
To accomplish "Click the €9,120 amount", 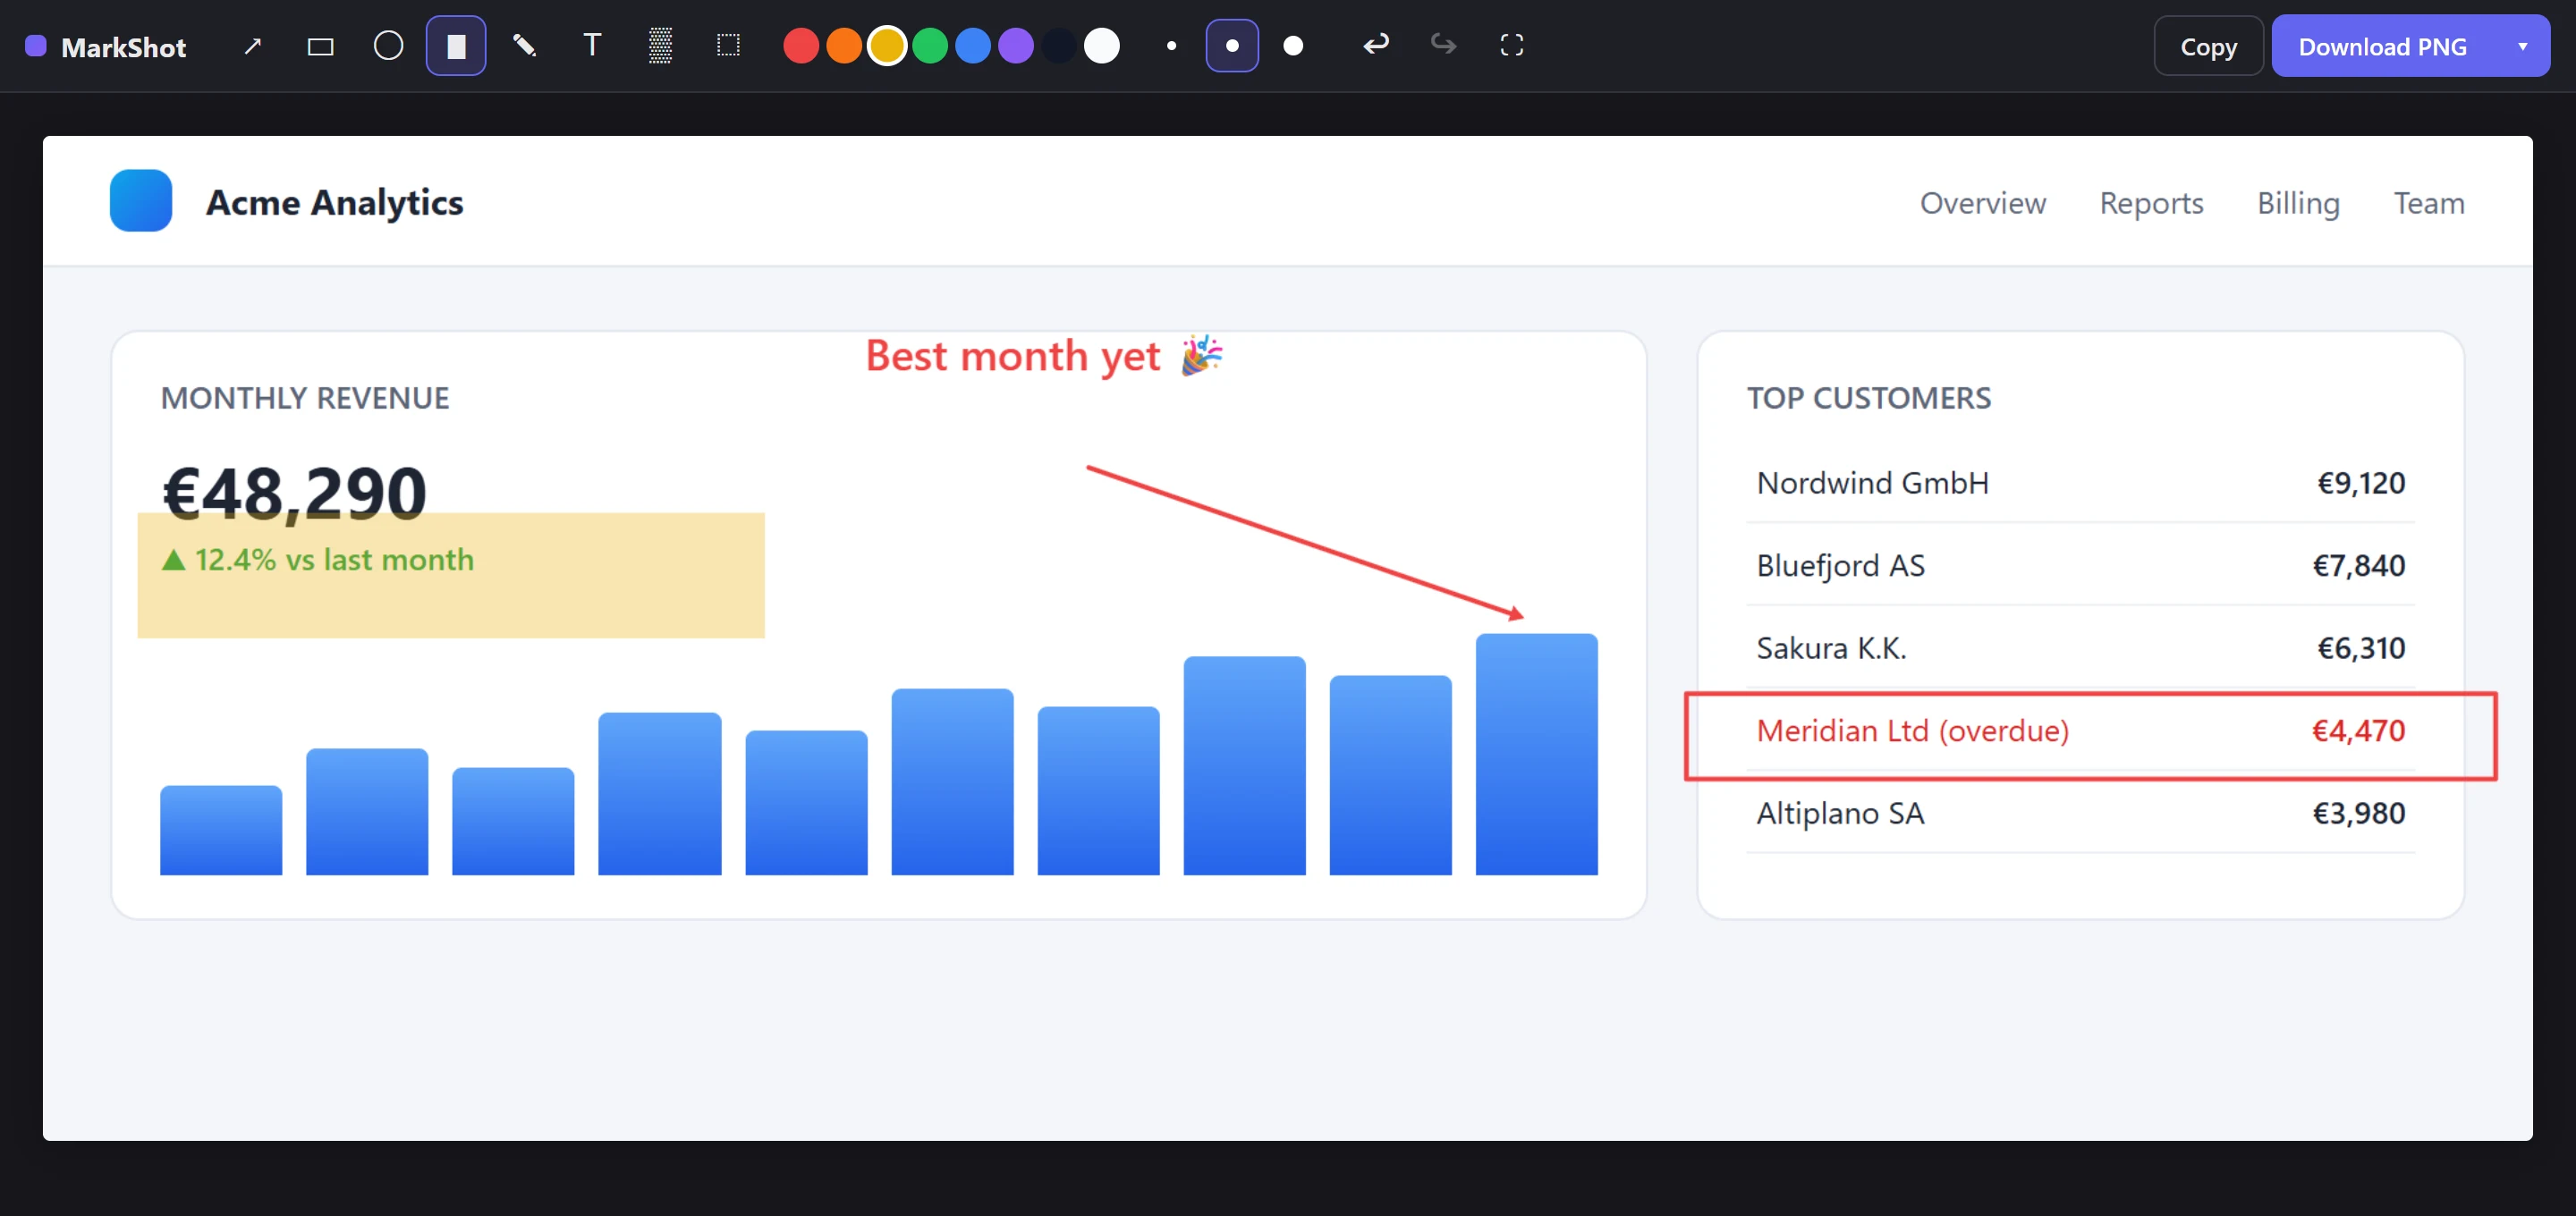I will [x=2361, y=483].
